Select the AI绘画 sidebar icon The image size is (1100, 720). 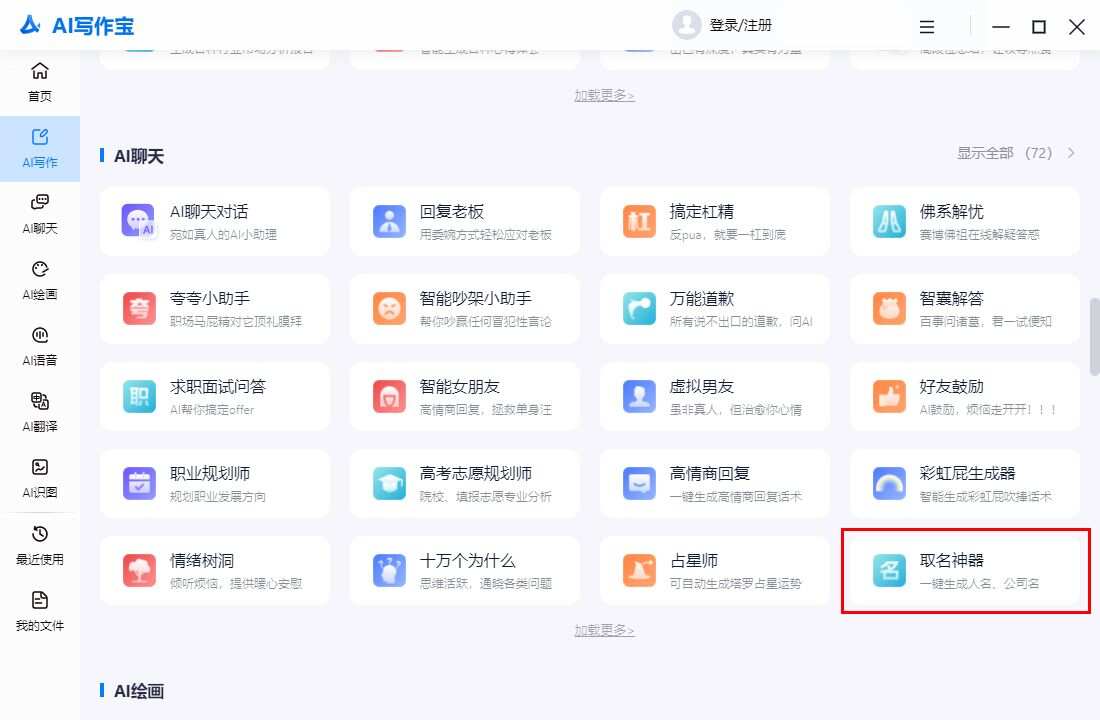click(x=40, y=278)
